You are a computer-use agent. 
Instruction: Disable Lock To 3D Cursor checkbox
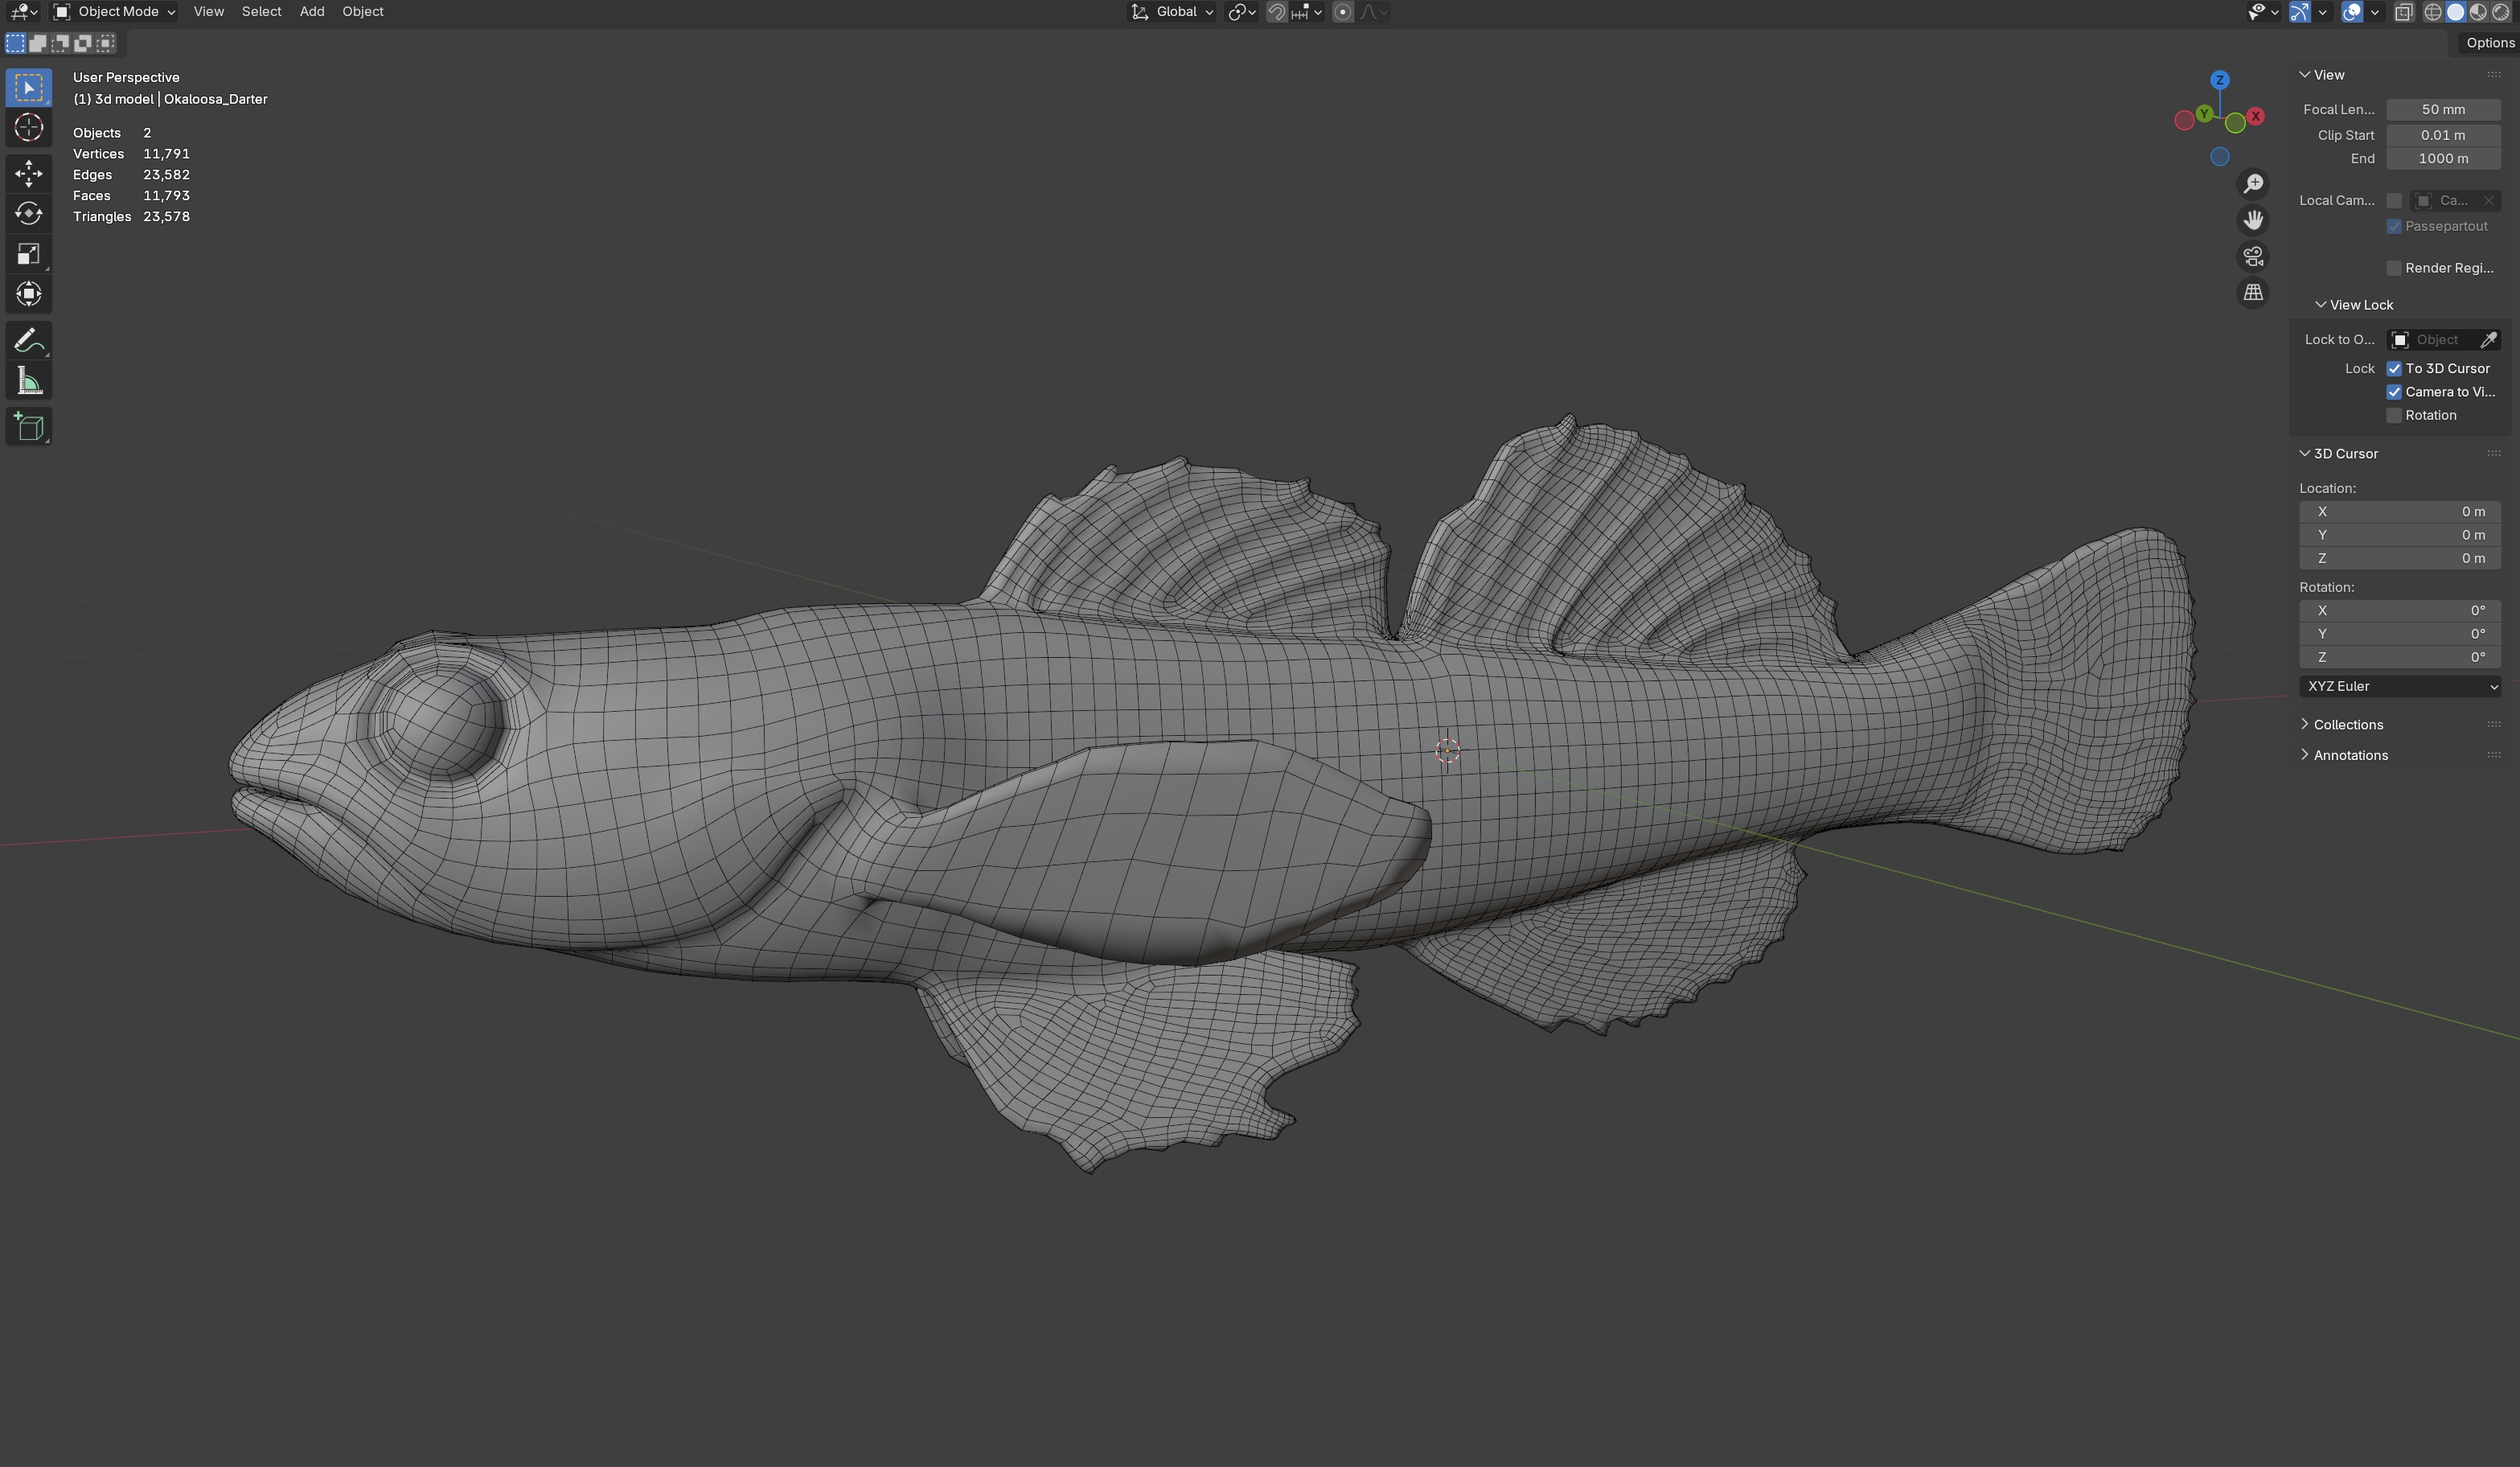[2394, 369]
